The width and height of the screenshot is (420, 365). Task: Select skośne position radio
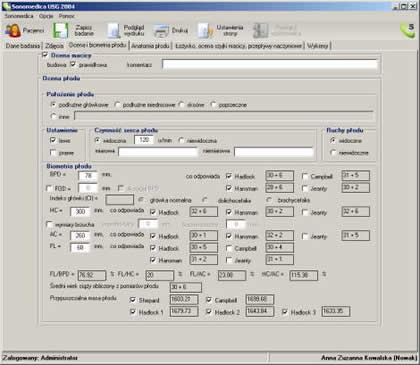coord(182,105)
